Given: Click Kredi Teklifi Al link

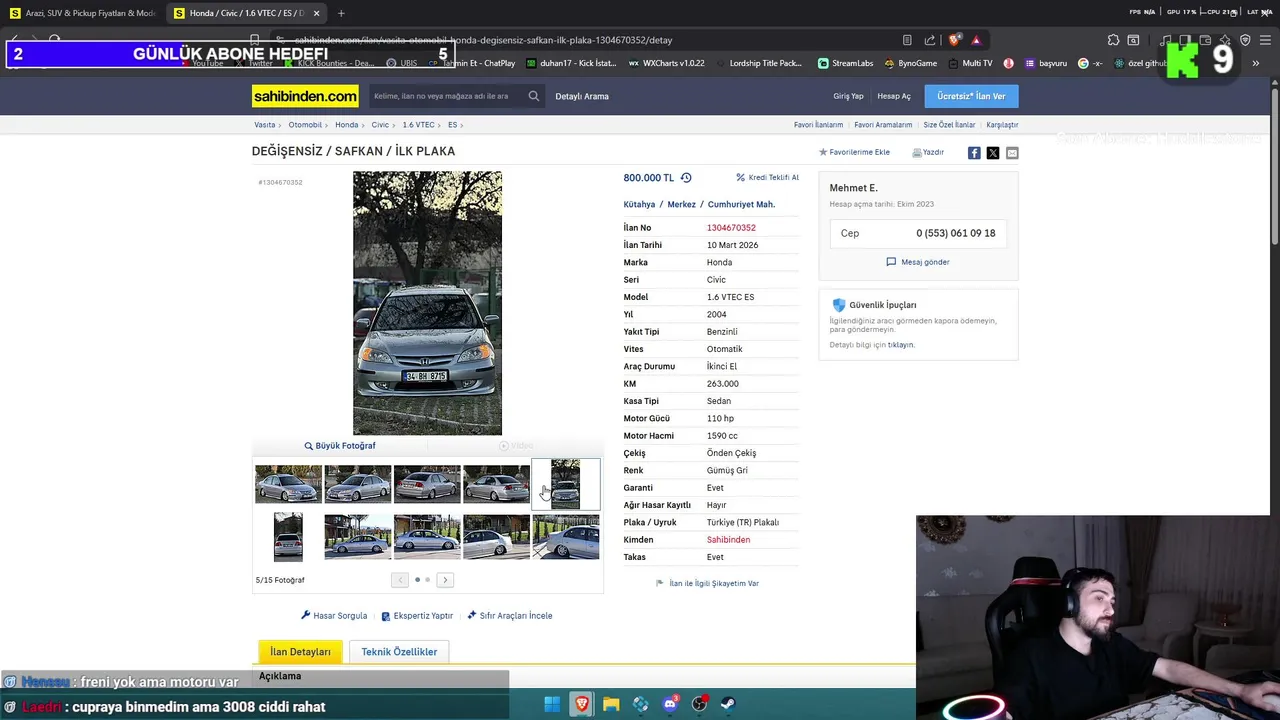Looking at the screenshot, I should (x=767, y=178).
